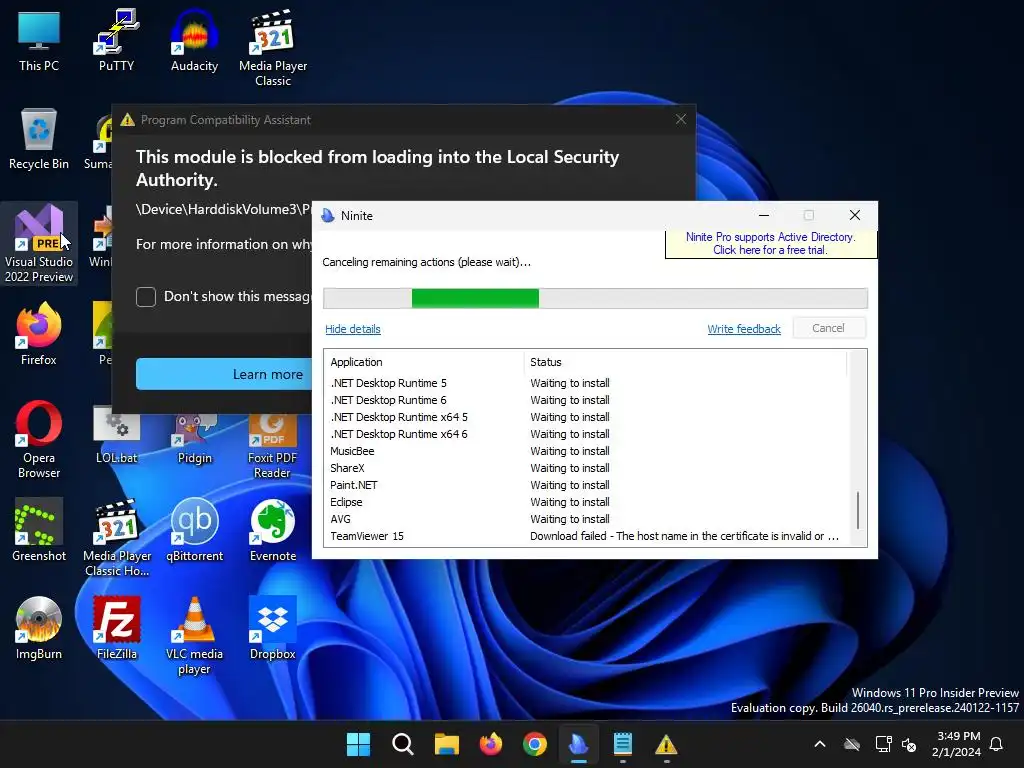
Task: Minimize the Ninite window
Action: (x=763, y=216)
